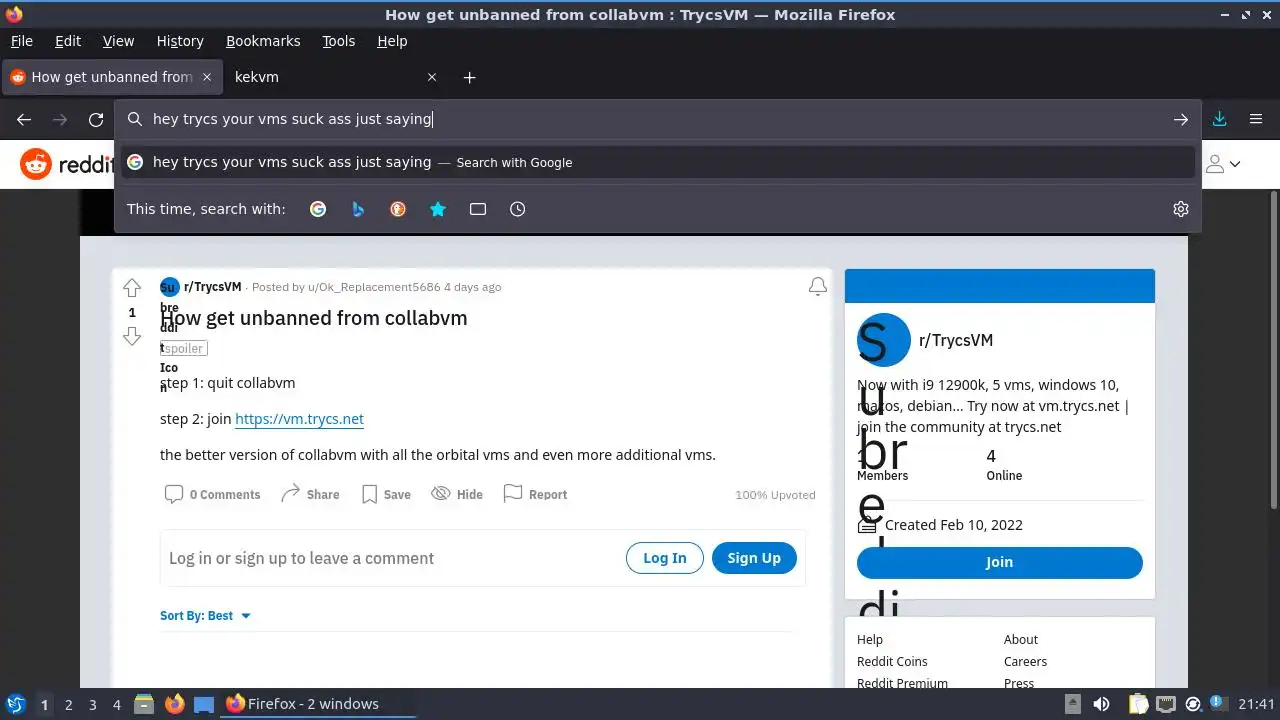This screenshot has width=1280, height=720.
Task: Open the Tools menu
Action: point(339,41)
